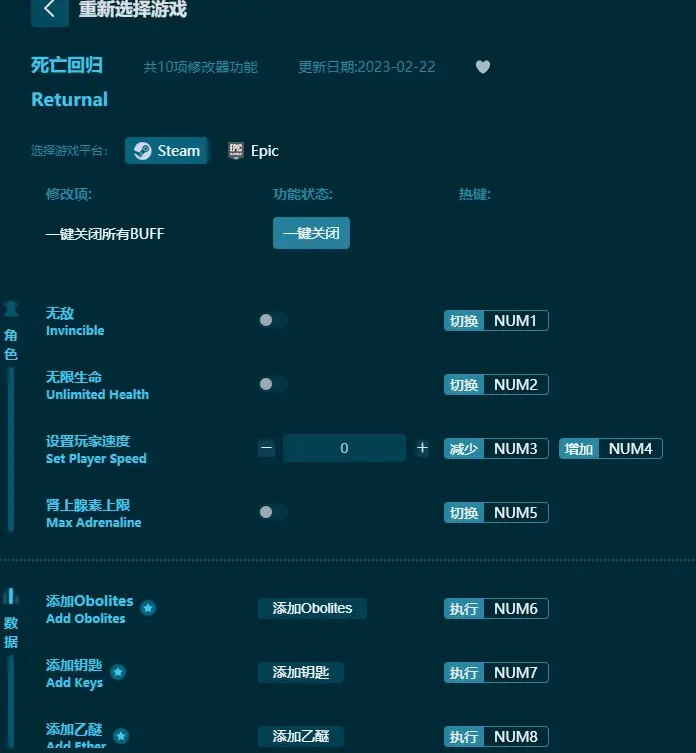
Task: Click the NUM1 hotkey for Invincible
Action: click(496, 321)
